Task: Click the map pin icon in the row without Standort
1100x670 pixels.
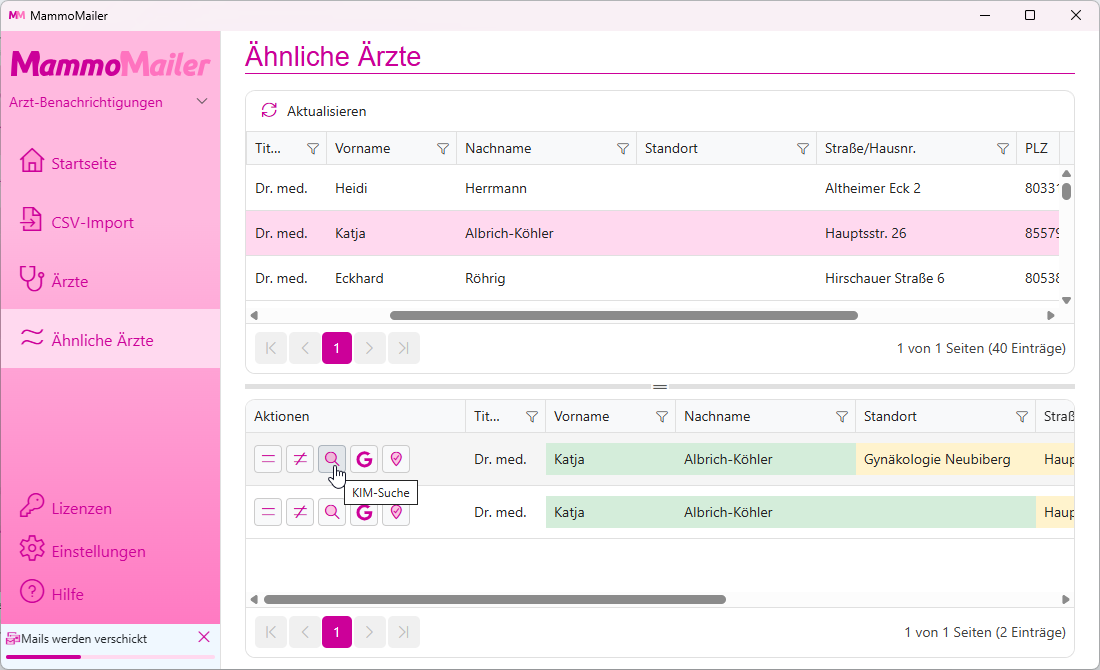Action: click(x=396, y=512)
